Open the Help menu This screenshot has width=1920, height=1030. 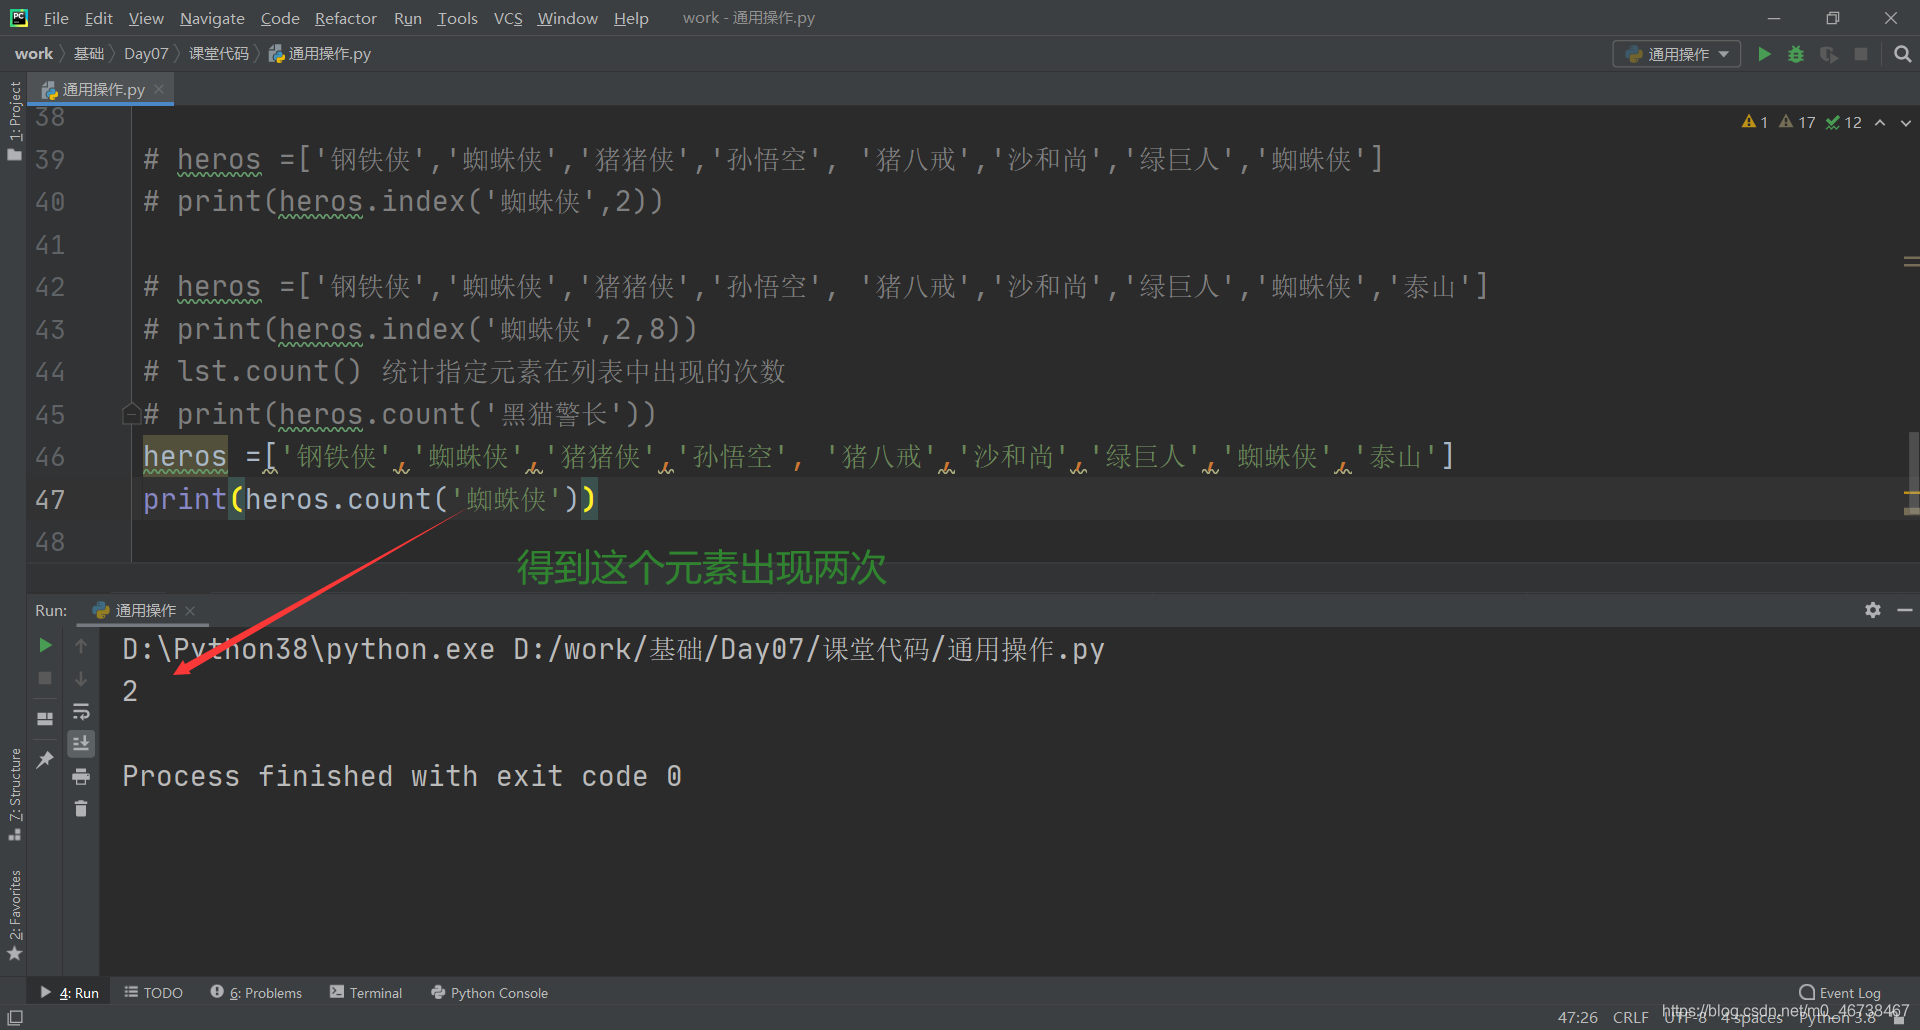coord(631,18)
